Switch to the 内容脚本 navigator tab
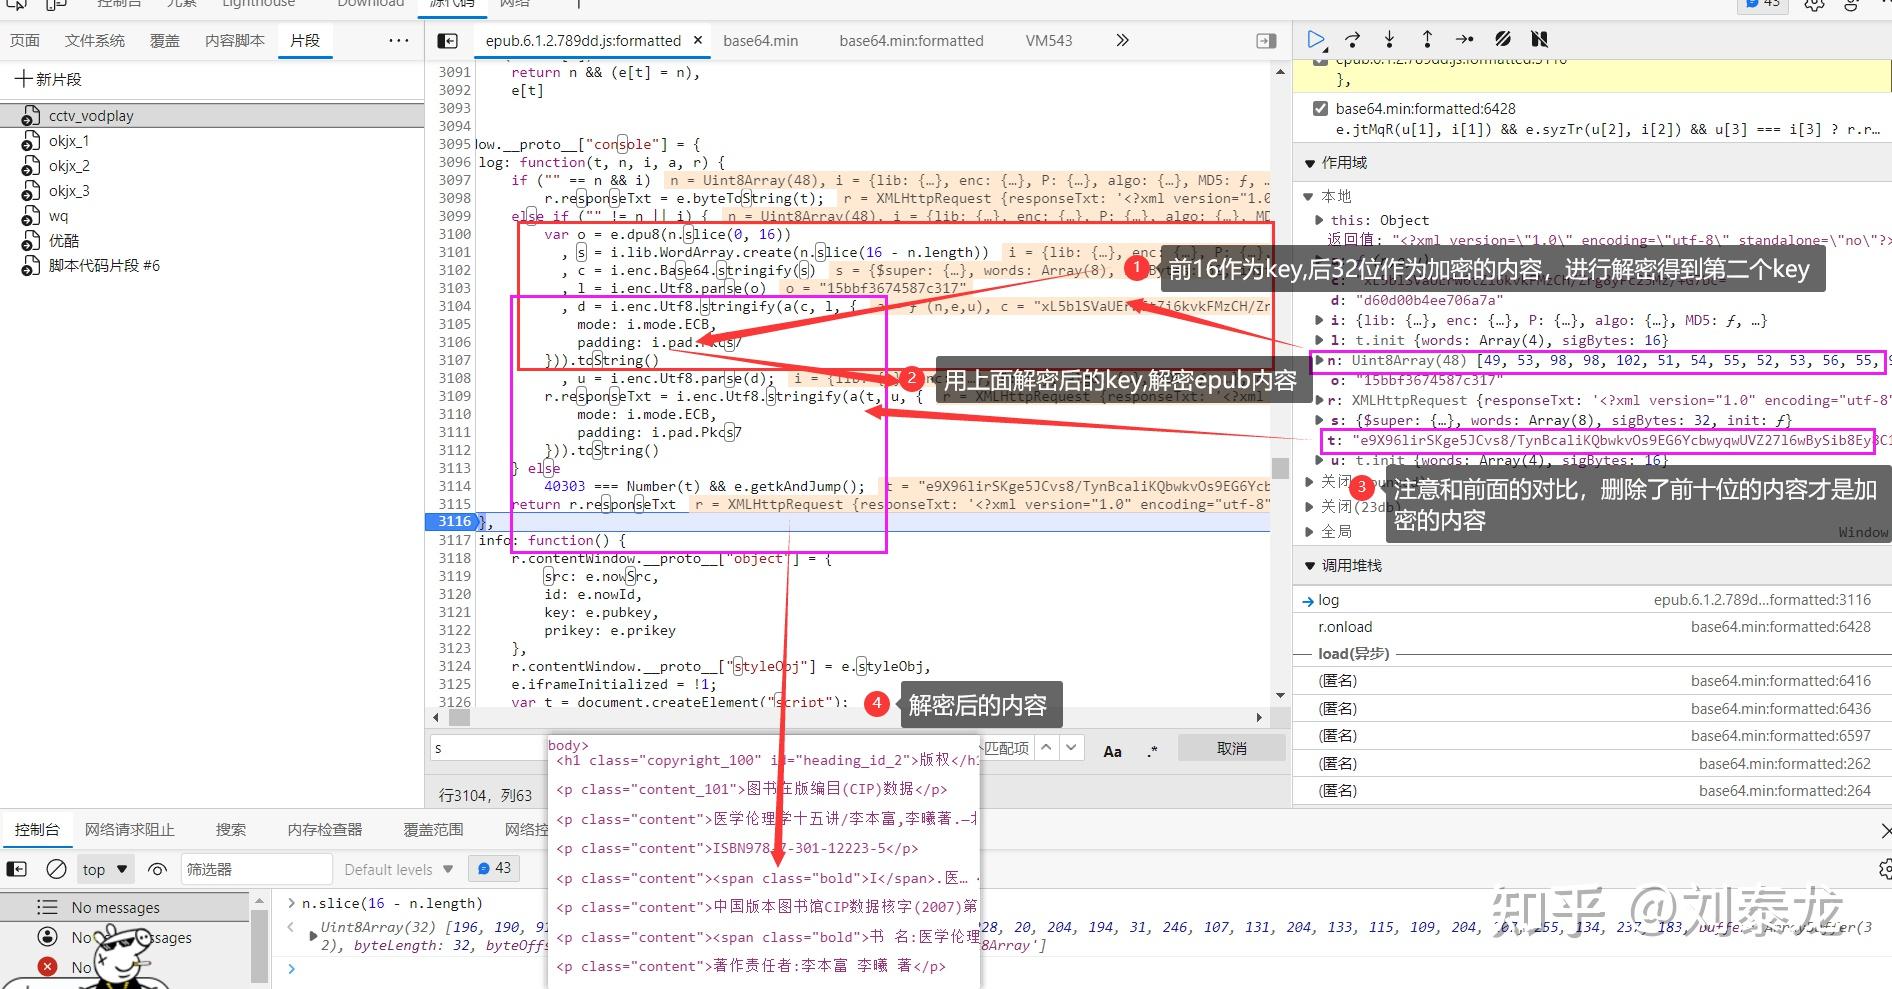 (235, 41)
